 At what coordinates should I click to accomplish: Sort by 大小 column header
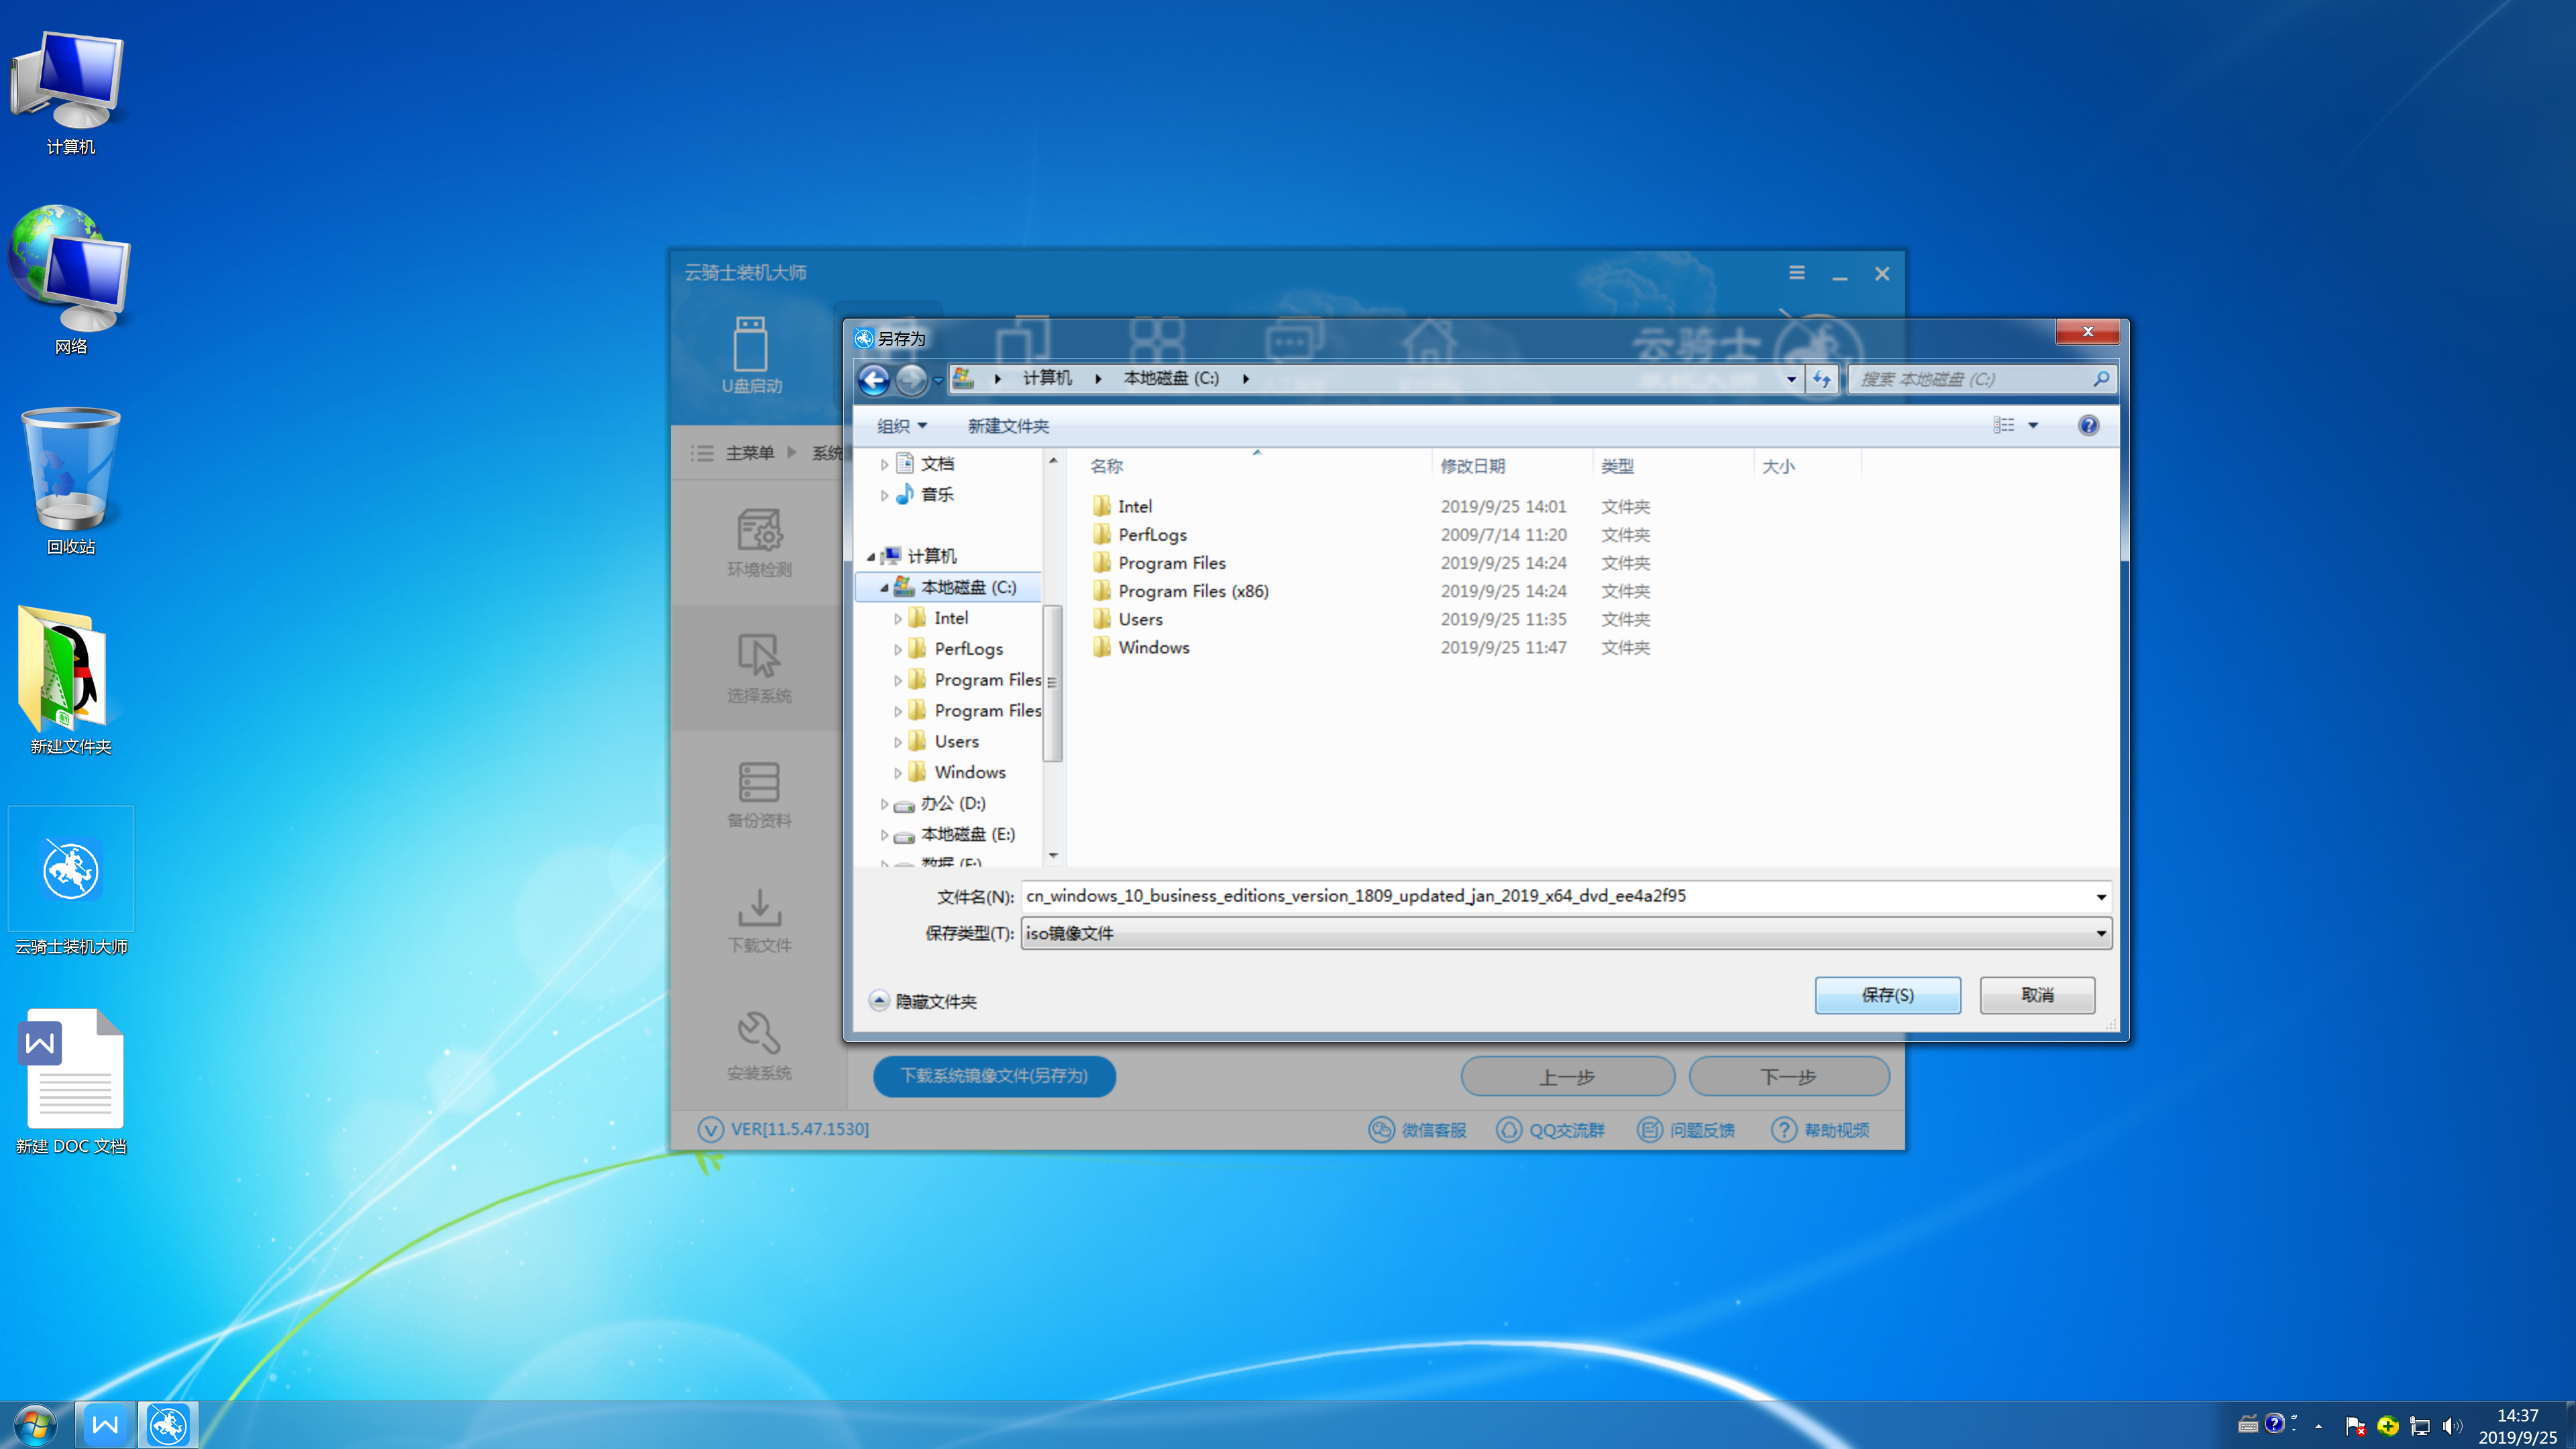(1778, 466)
